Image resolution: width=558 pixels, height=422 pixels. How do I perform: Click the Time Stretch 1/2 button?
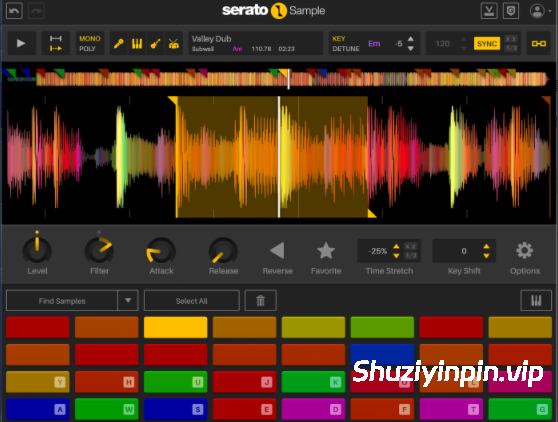410,255
